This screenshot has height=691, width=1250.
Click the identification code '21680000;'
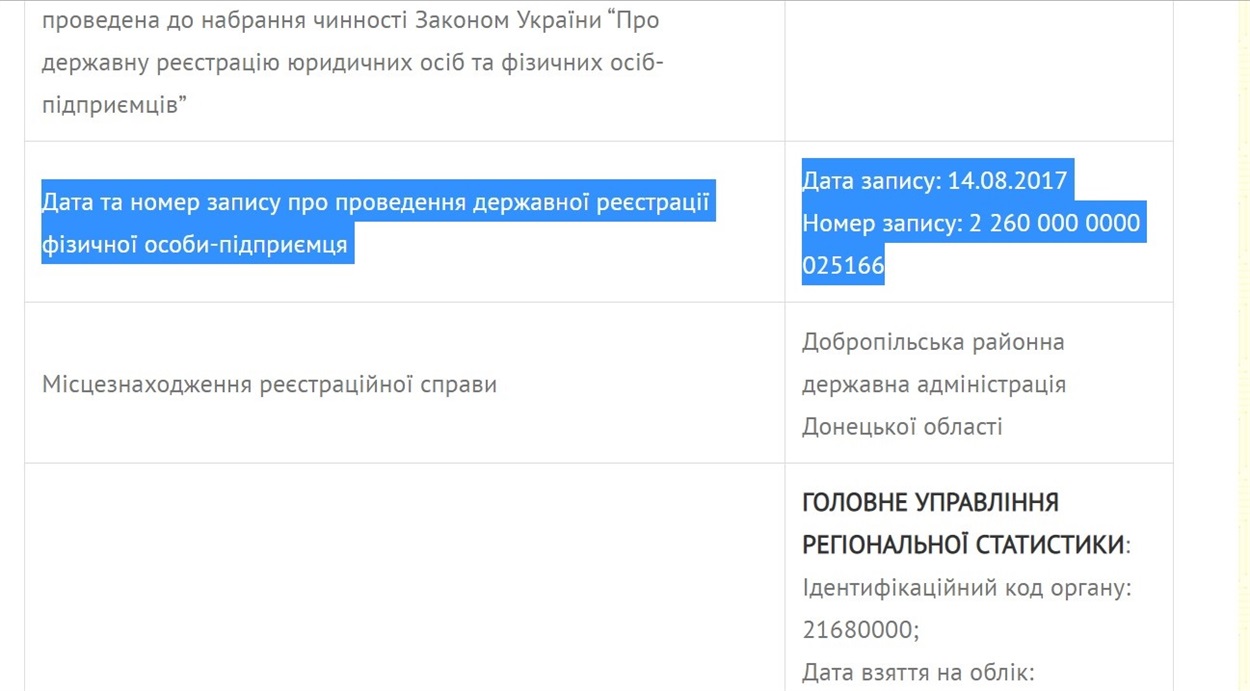pos(860,630)
